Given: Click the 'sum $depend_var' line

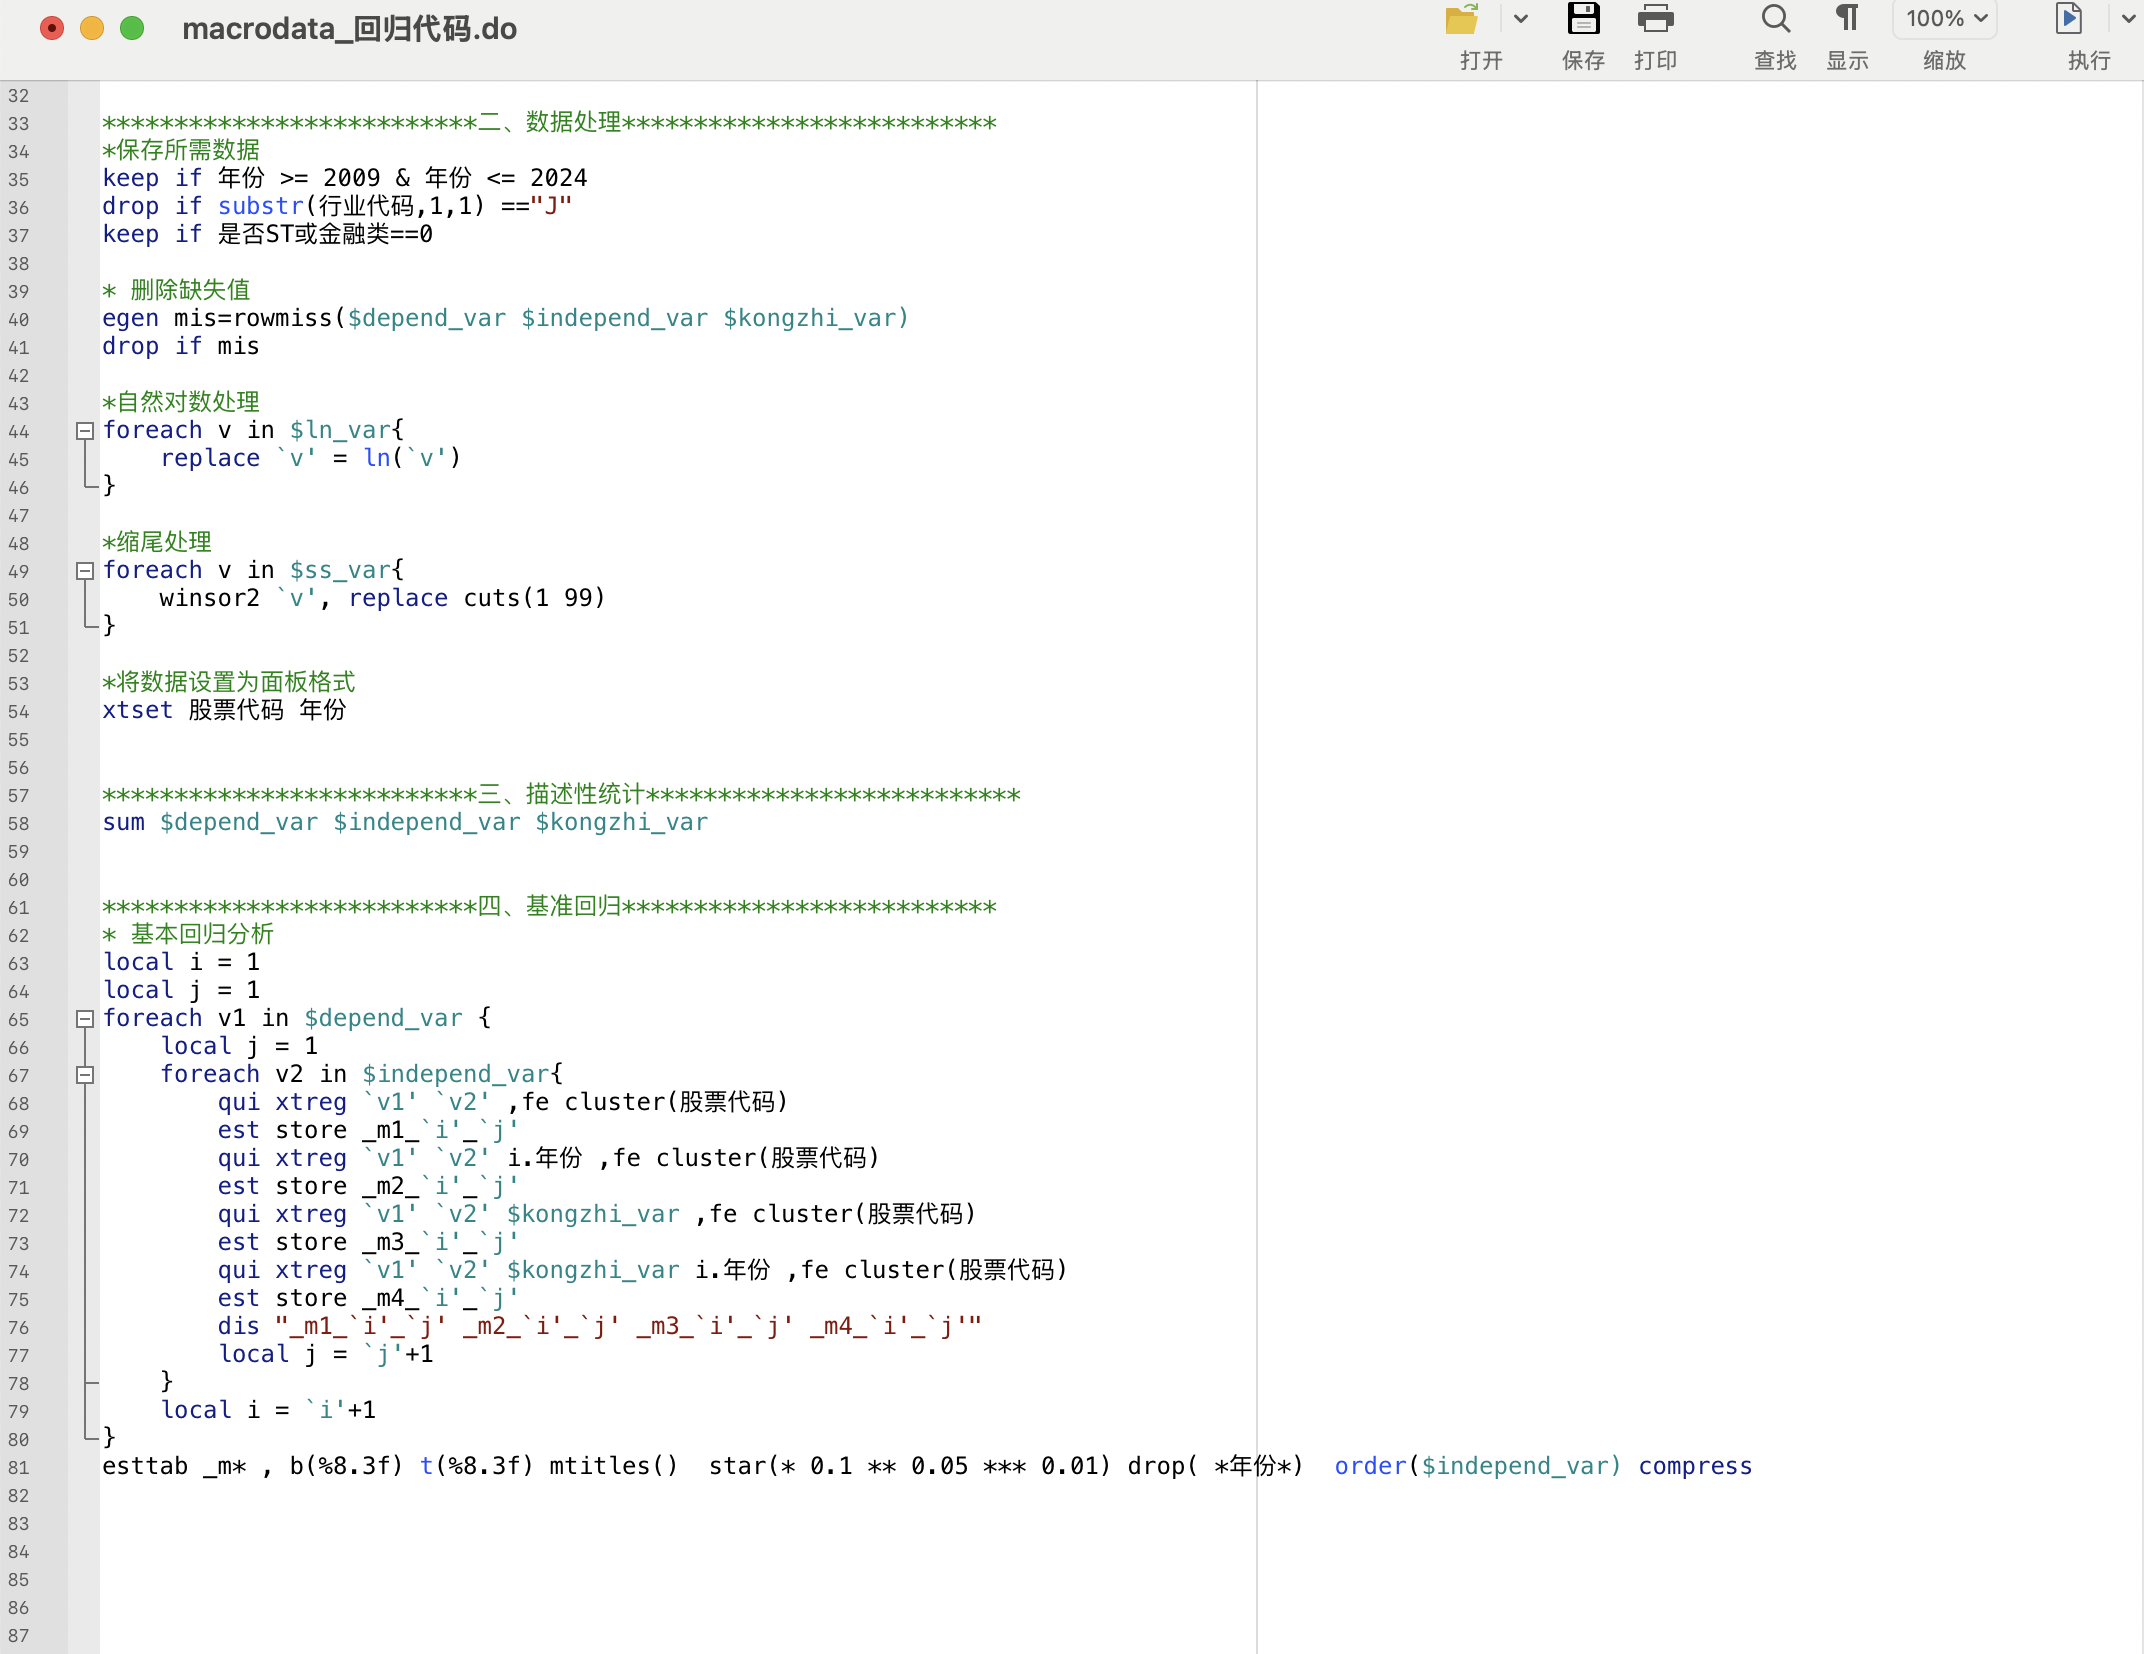Looking at the screenshot, I should (405, 823).
